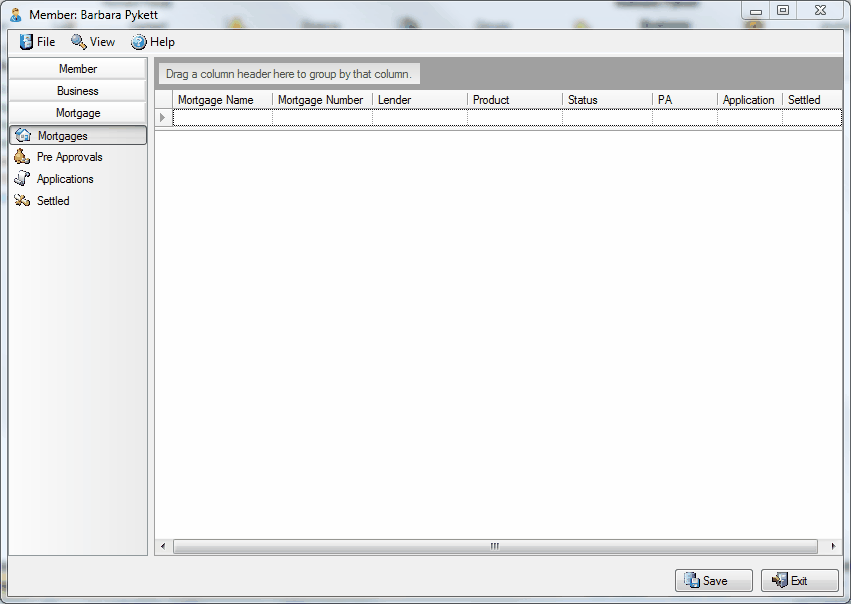This screenshot has height=604, width=851.
Task: Open the View menu
Action: (93, 42)
